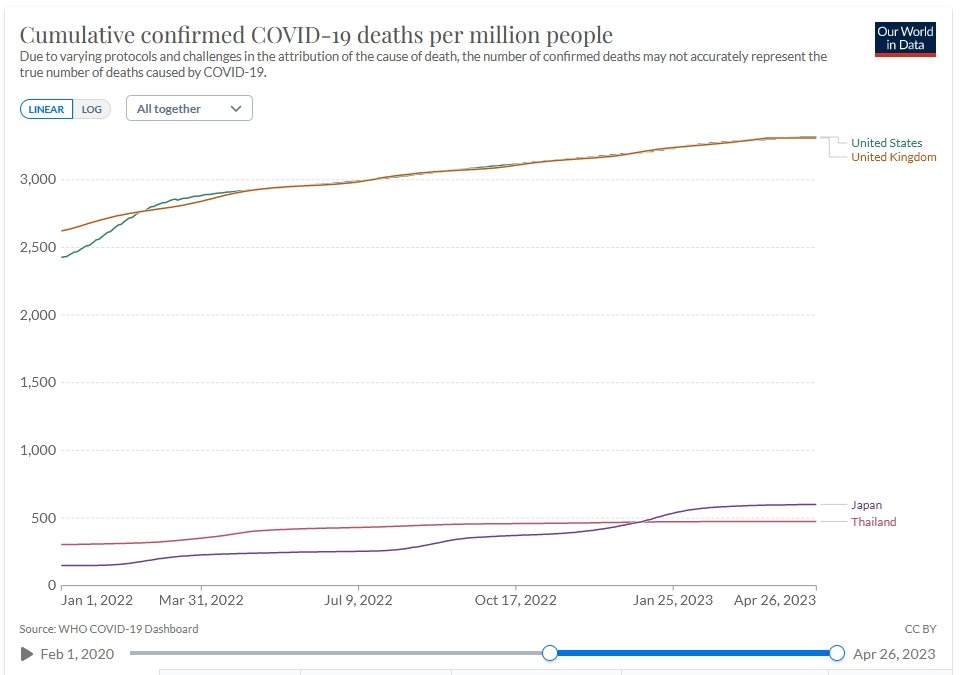The width and height of the screenshot is (960, 675).
Task: Click the blue selected timeline range
Action: [x=693, y=653]
